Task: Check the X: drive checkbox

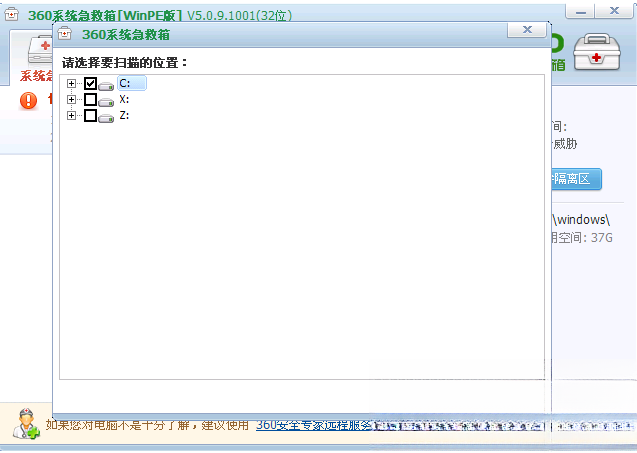Action: click(x=90, y=100)
